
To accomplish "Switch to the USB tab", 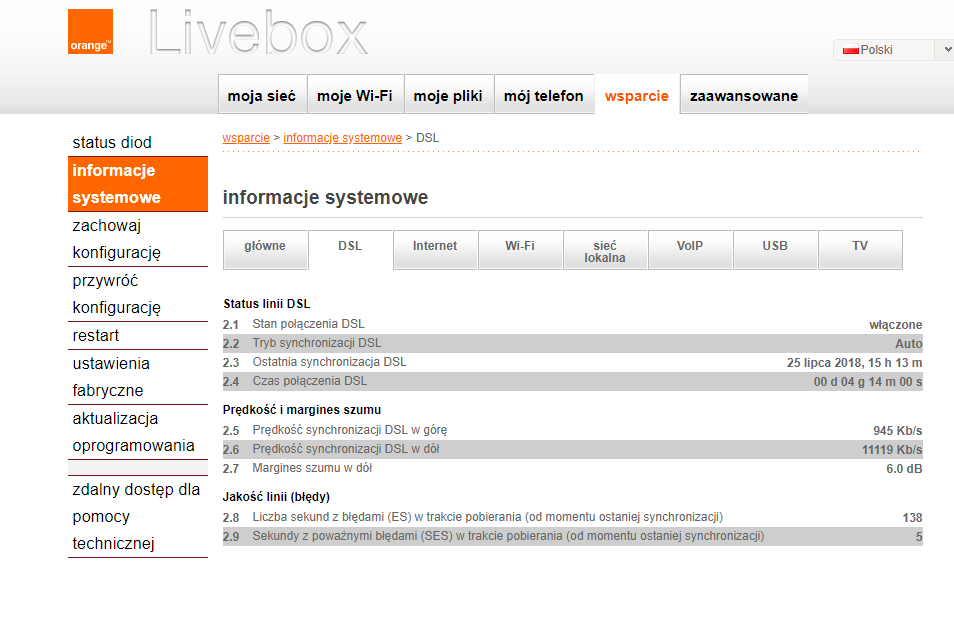I will [775, 247].
